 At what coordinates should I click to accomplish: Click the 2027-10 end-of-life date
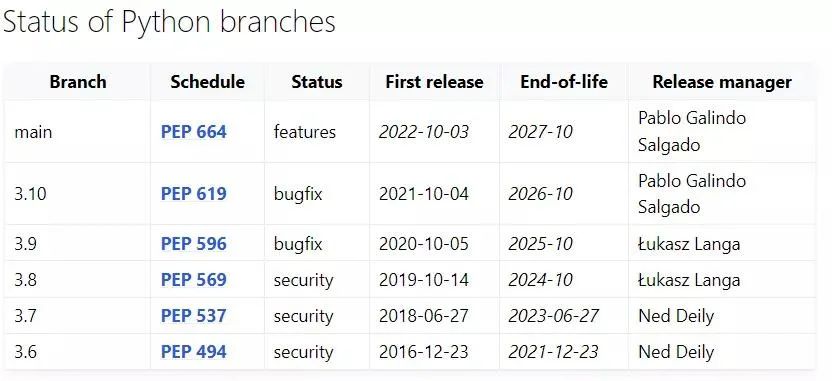click(x=541, y=132)
